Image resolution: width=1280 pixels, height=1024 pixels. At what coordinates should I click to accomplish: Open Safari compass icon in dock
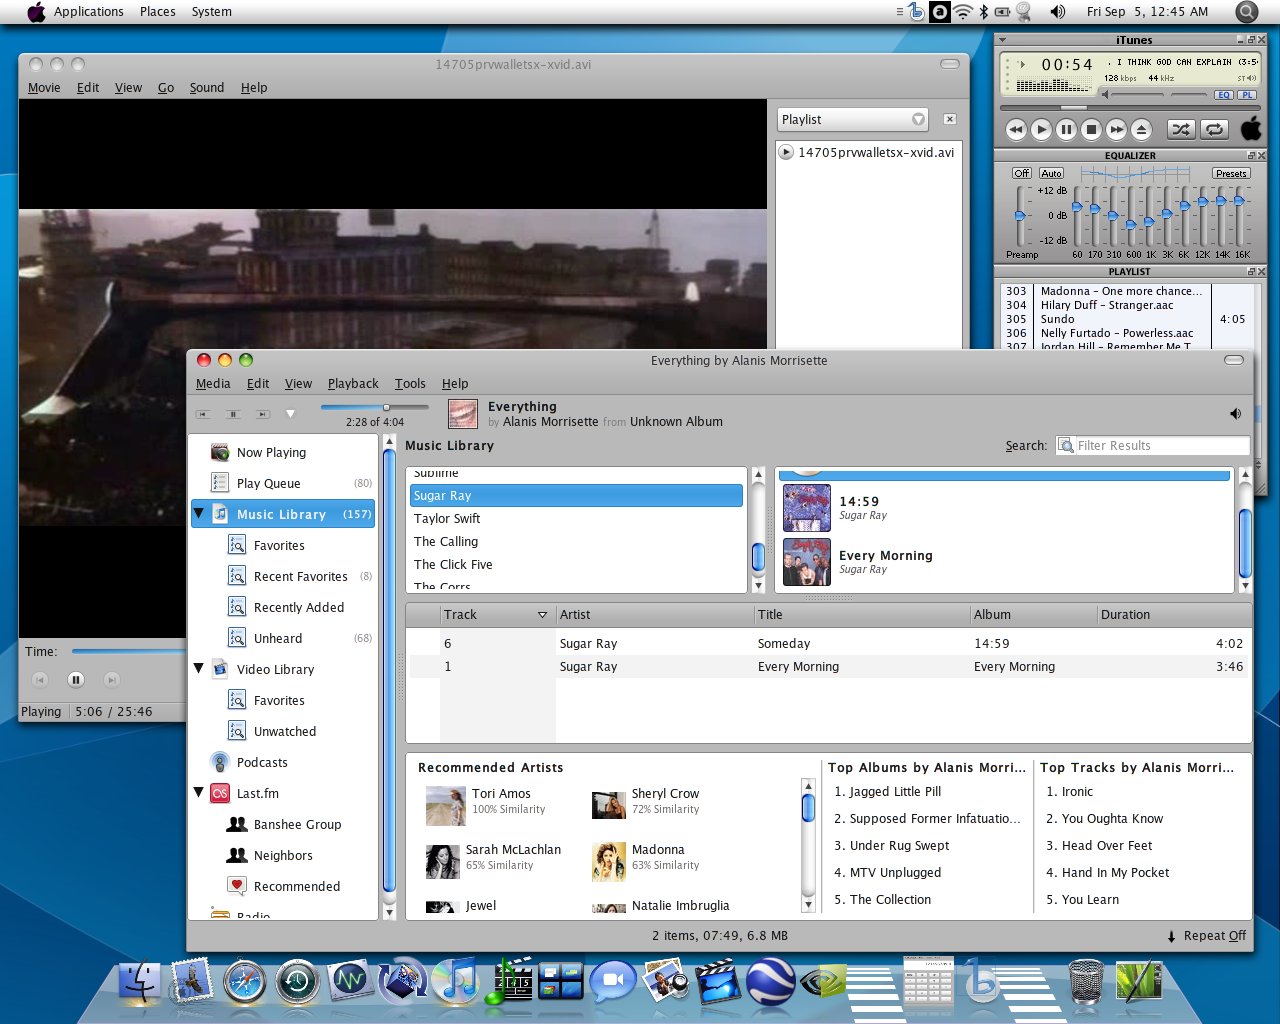pyautogui.click(x=245, y=981)
